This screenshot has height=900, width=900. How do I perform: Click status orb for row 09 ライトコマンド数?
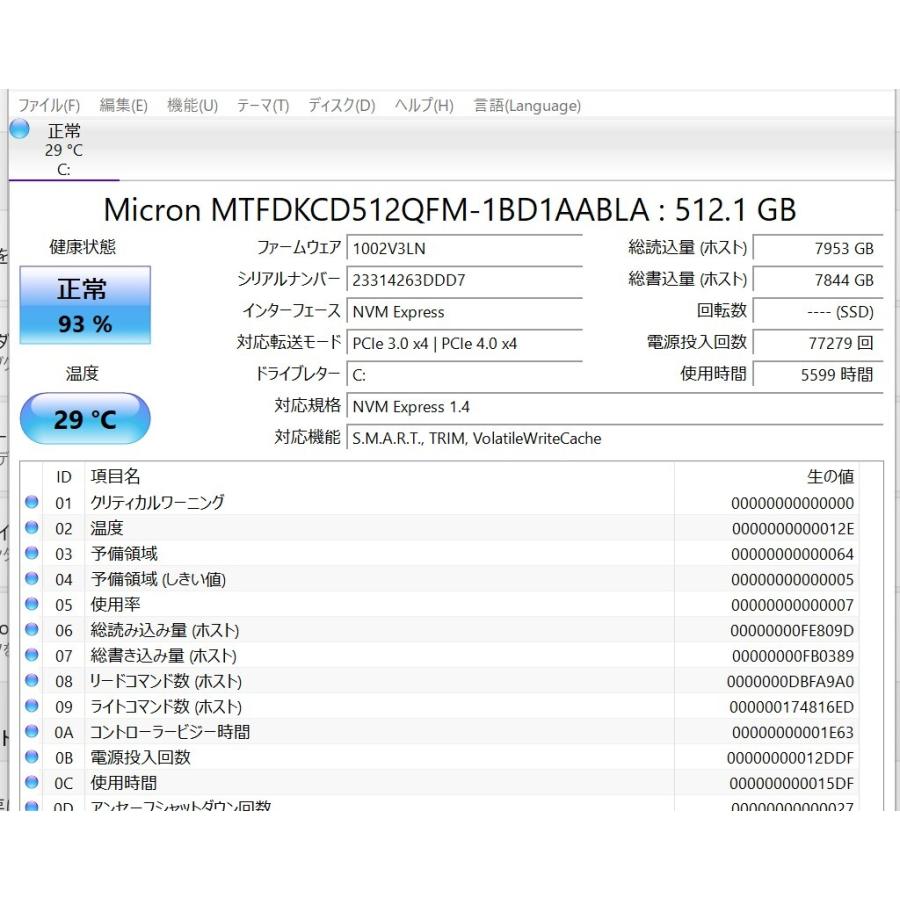click(x=32, y=706)
